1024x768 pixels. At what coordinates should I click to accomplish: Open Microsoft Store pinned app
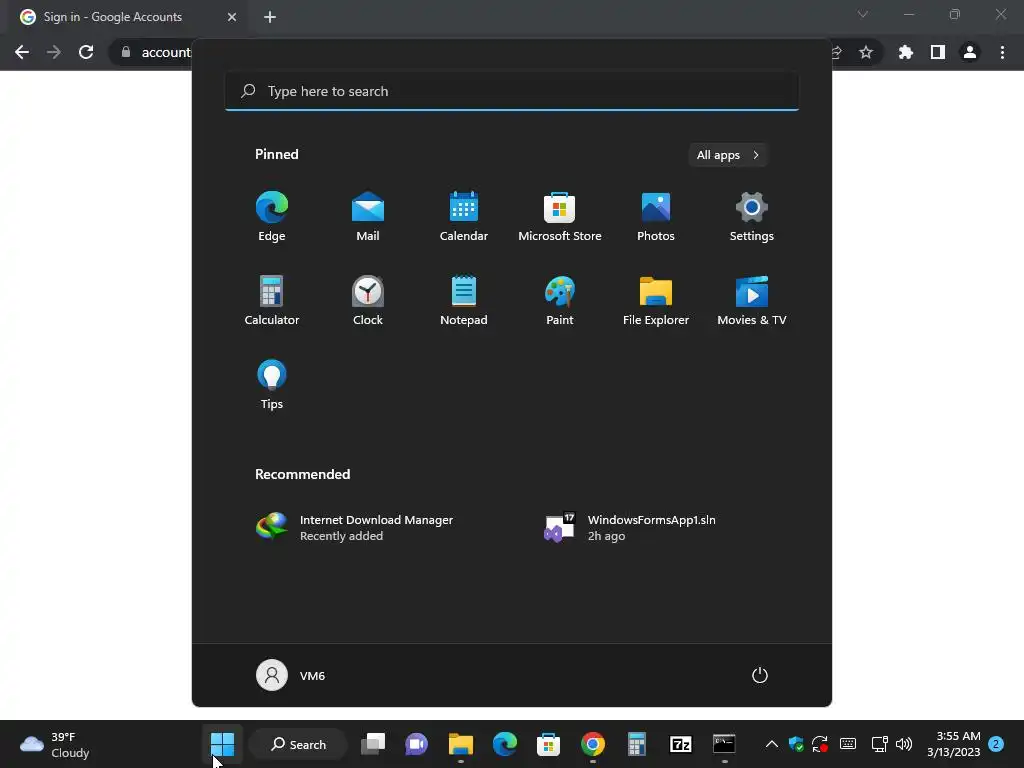coord(560,217)
